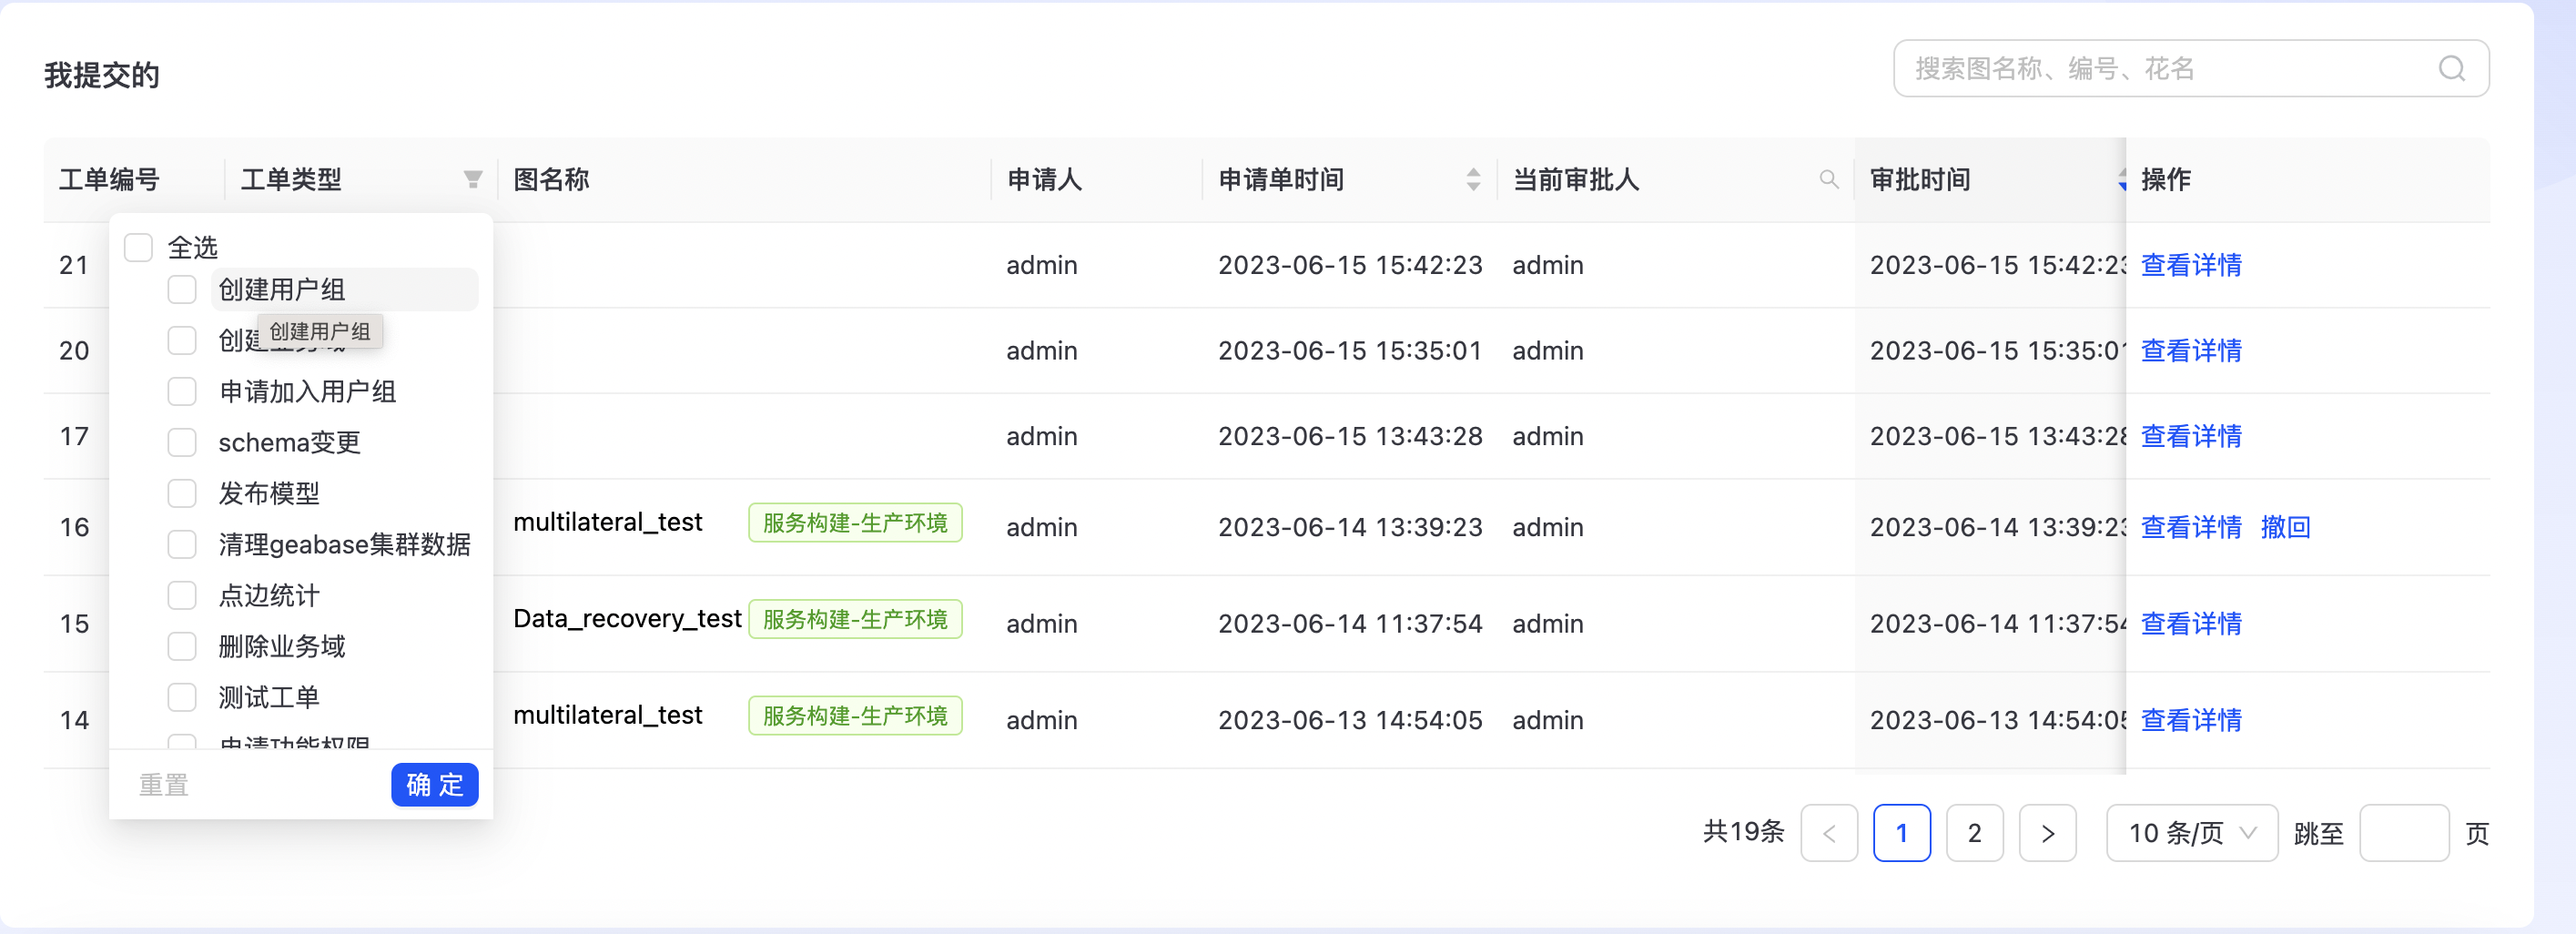Click the 共19条 total count text
Screen dimensions: 2576x934
1743,832
